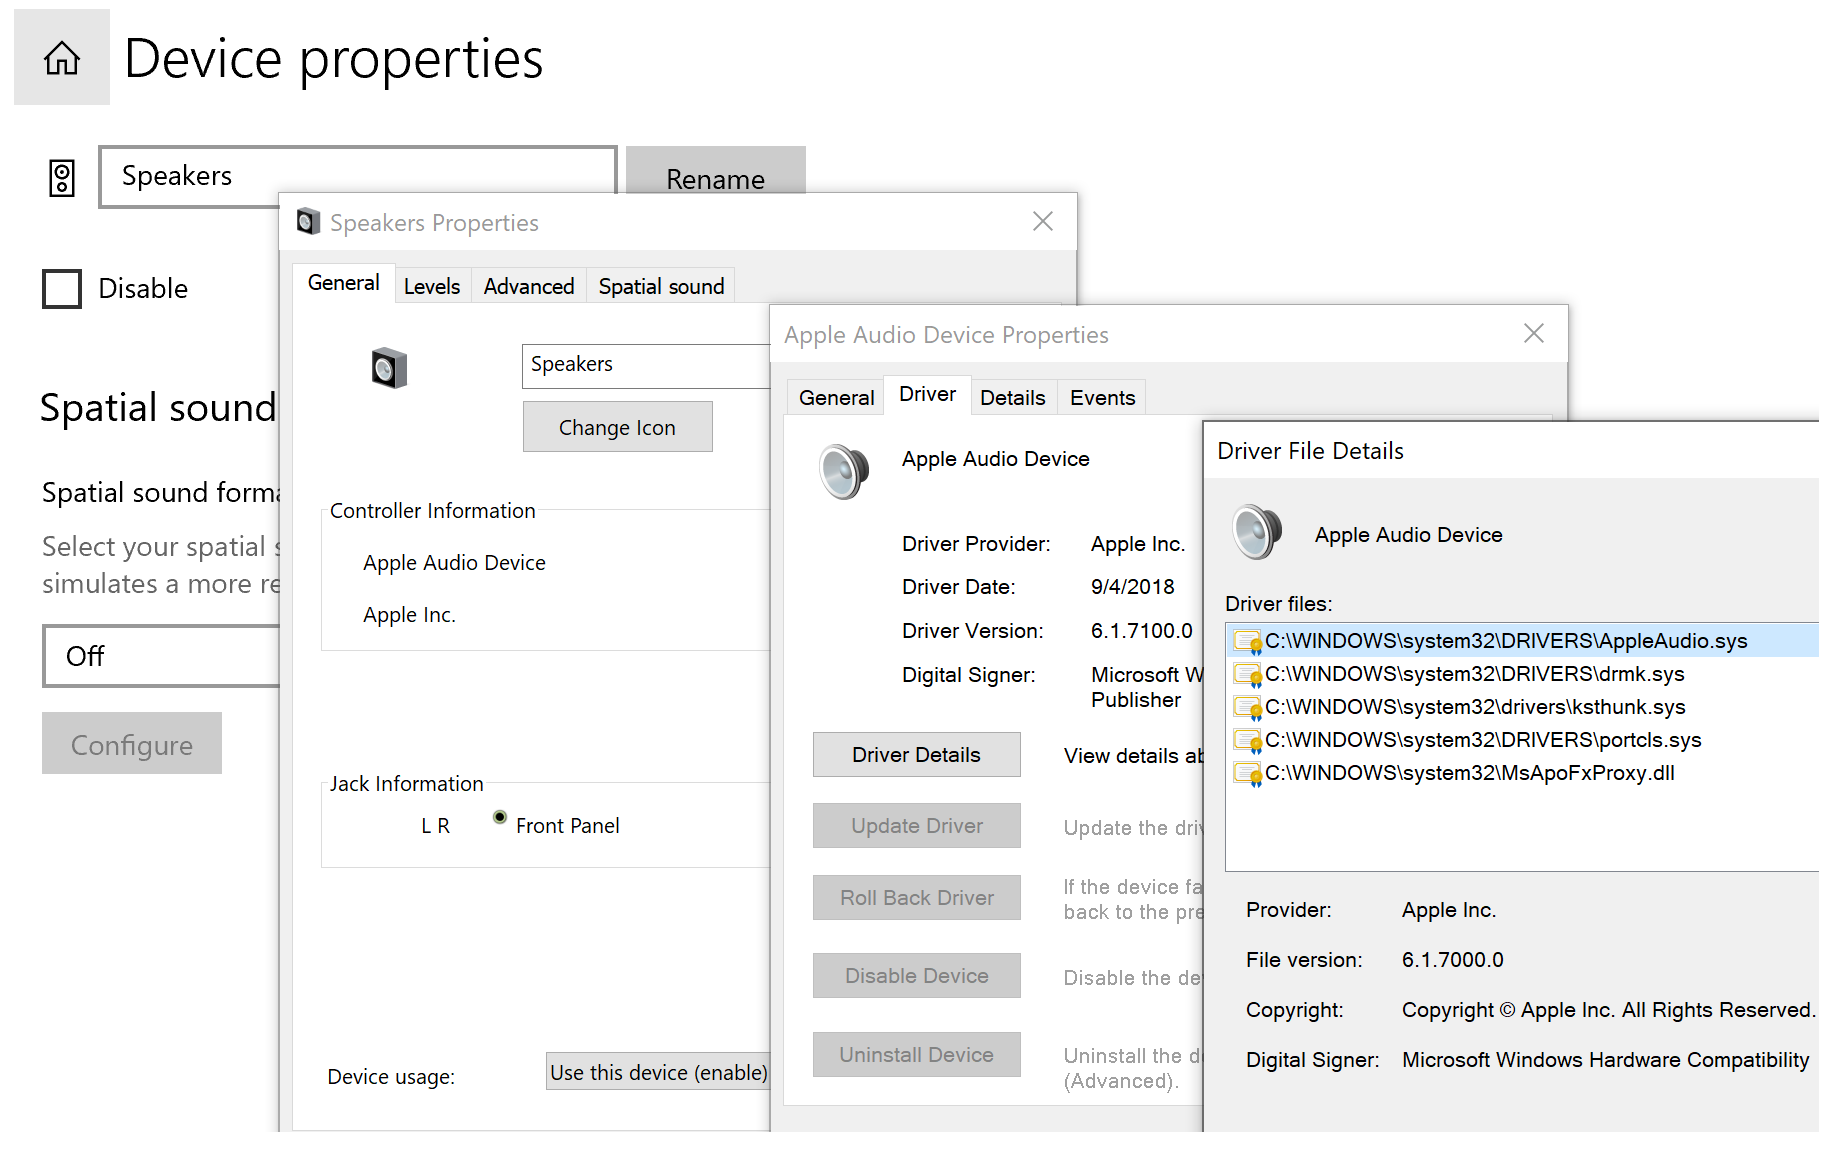Viewport: 1843px width, 1152px height.
Task: Click the MsApoFxProxy.dll file certificate icon
Action: [1247, 773]
